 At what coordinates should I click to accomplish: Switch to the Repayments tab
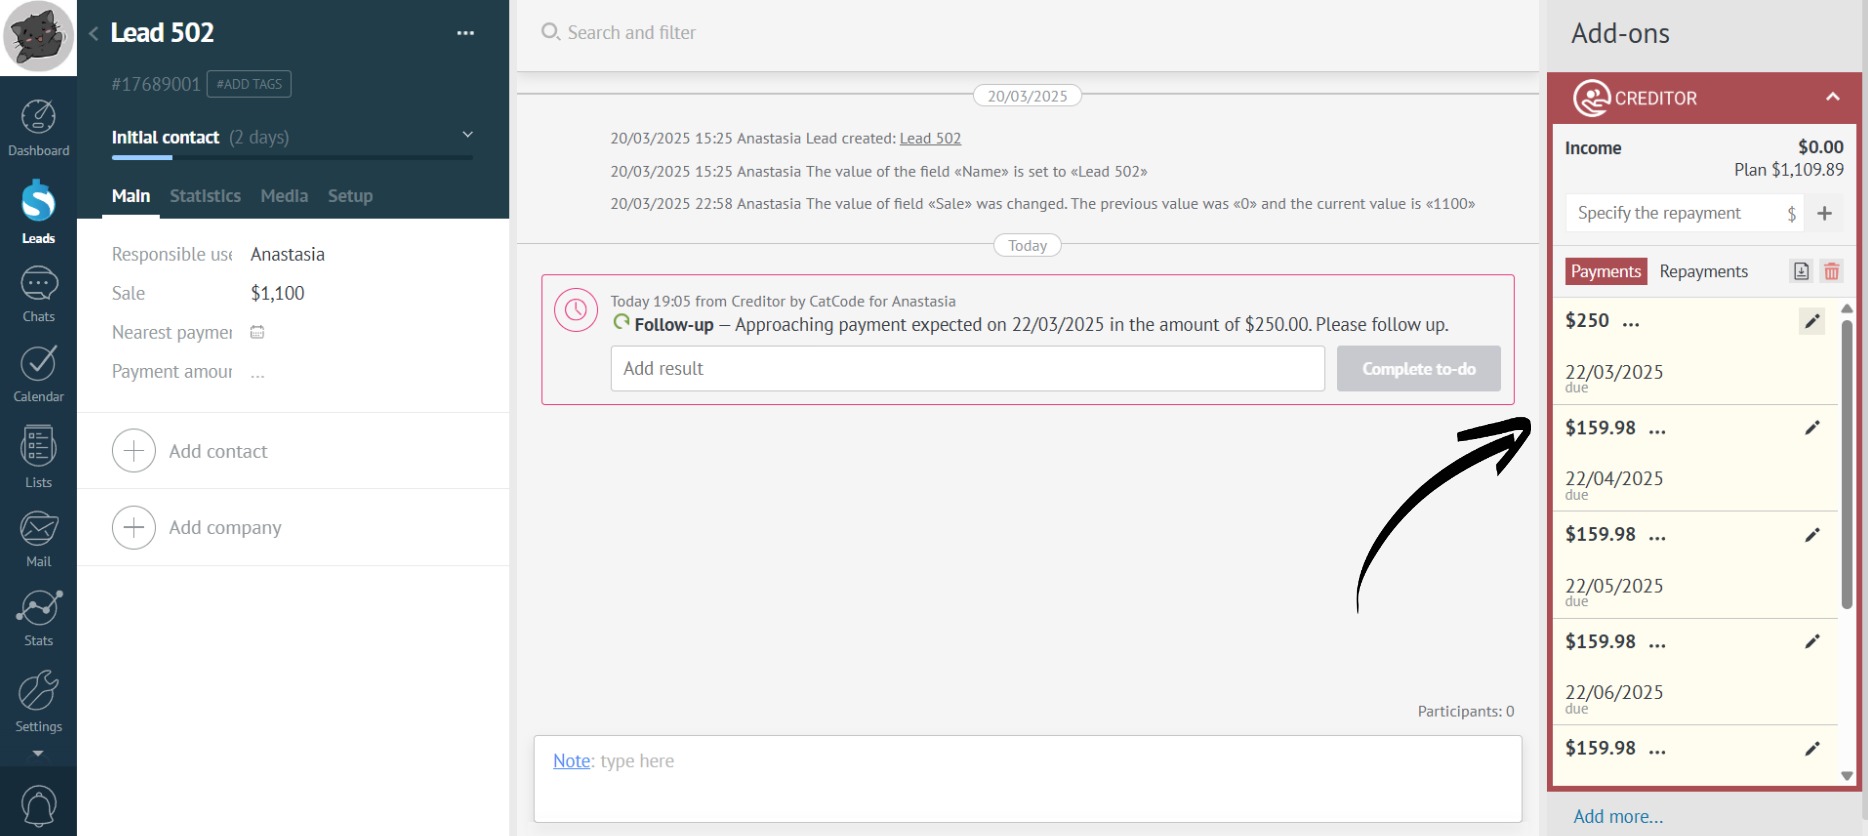click(1703, 271)
